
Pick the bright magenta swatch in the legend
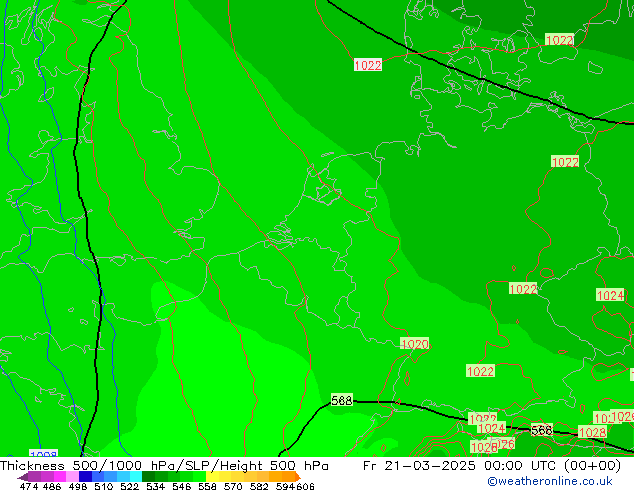pos(60,476)
